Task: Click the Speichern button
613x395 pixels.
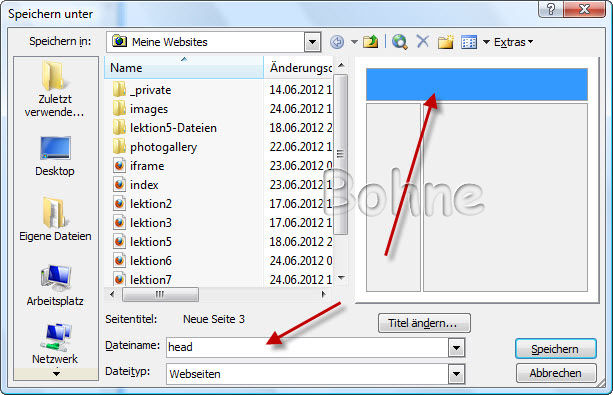Action: click(556, 349)
